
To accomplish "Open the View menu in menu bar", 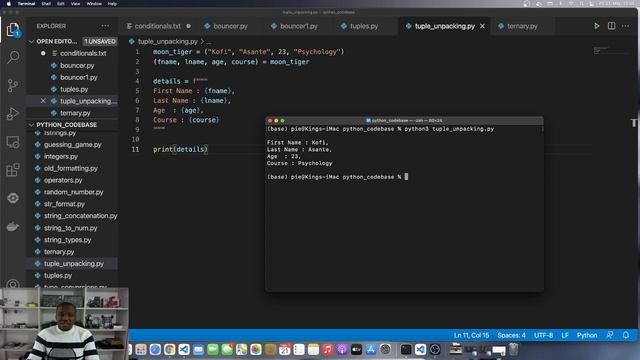I will (76, 4).
